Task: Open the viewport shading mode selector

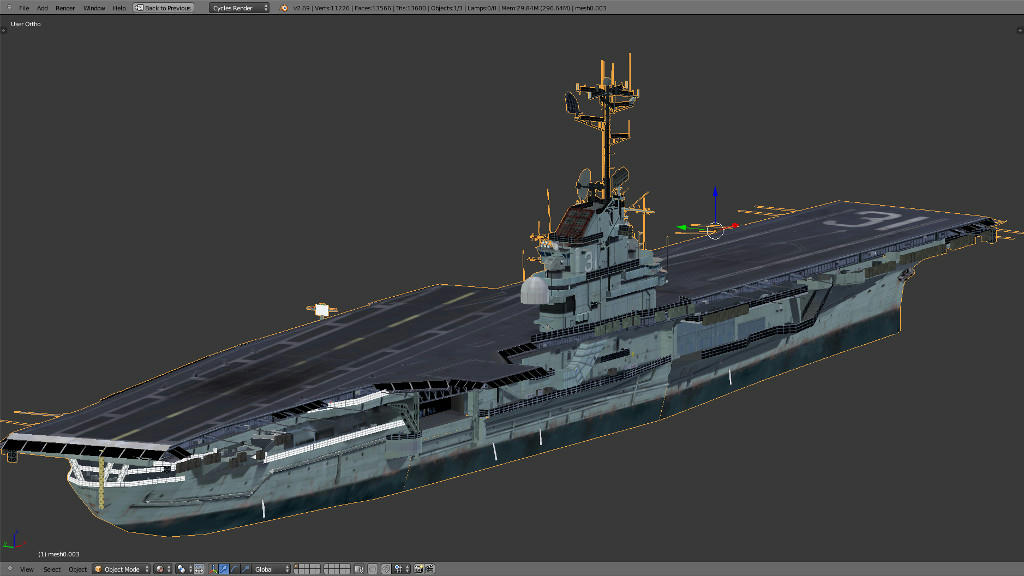Action: tap(160, 569)
